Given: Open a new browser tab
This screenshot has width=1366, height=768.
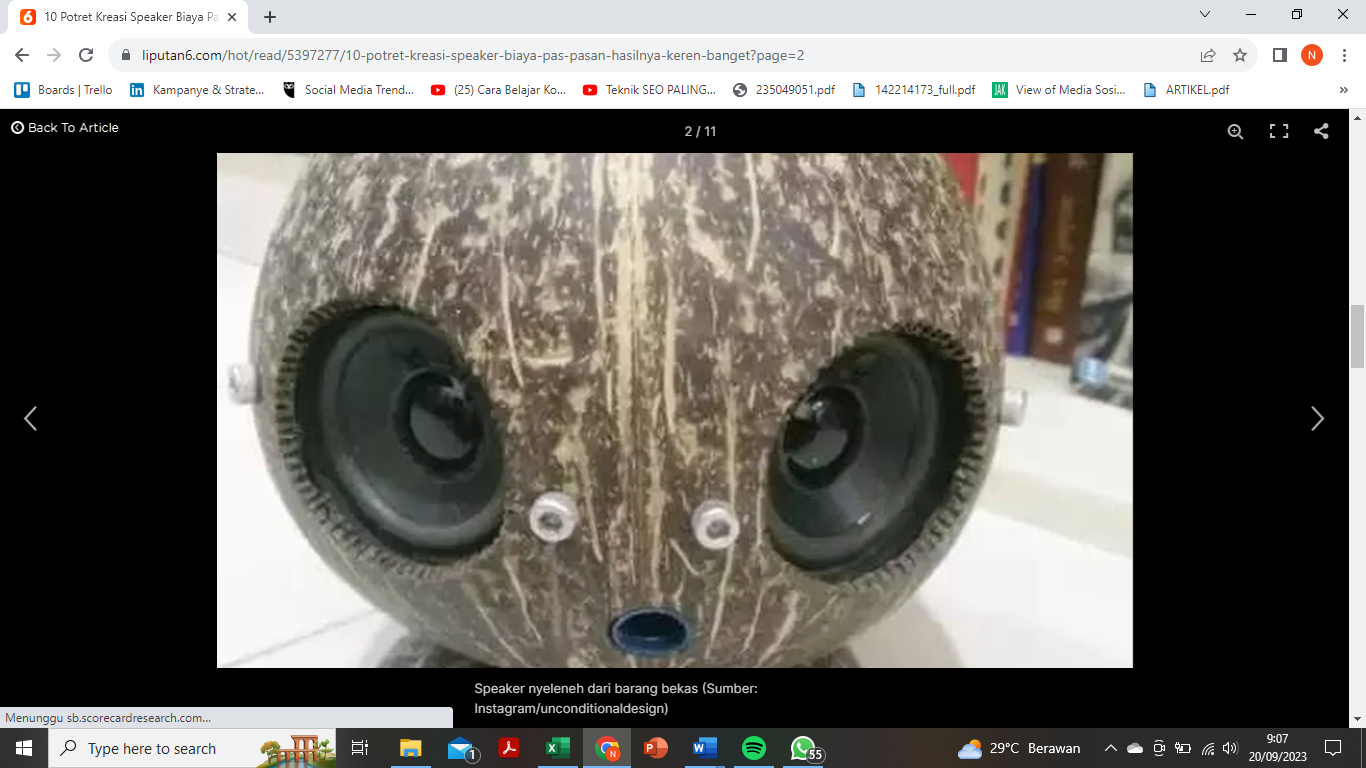Looking at the screenshot, I should pos(270,17).
